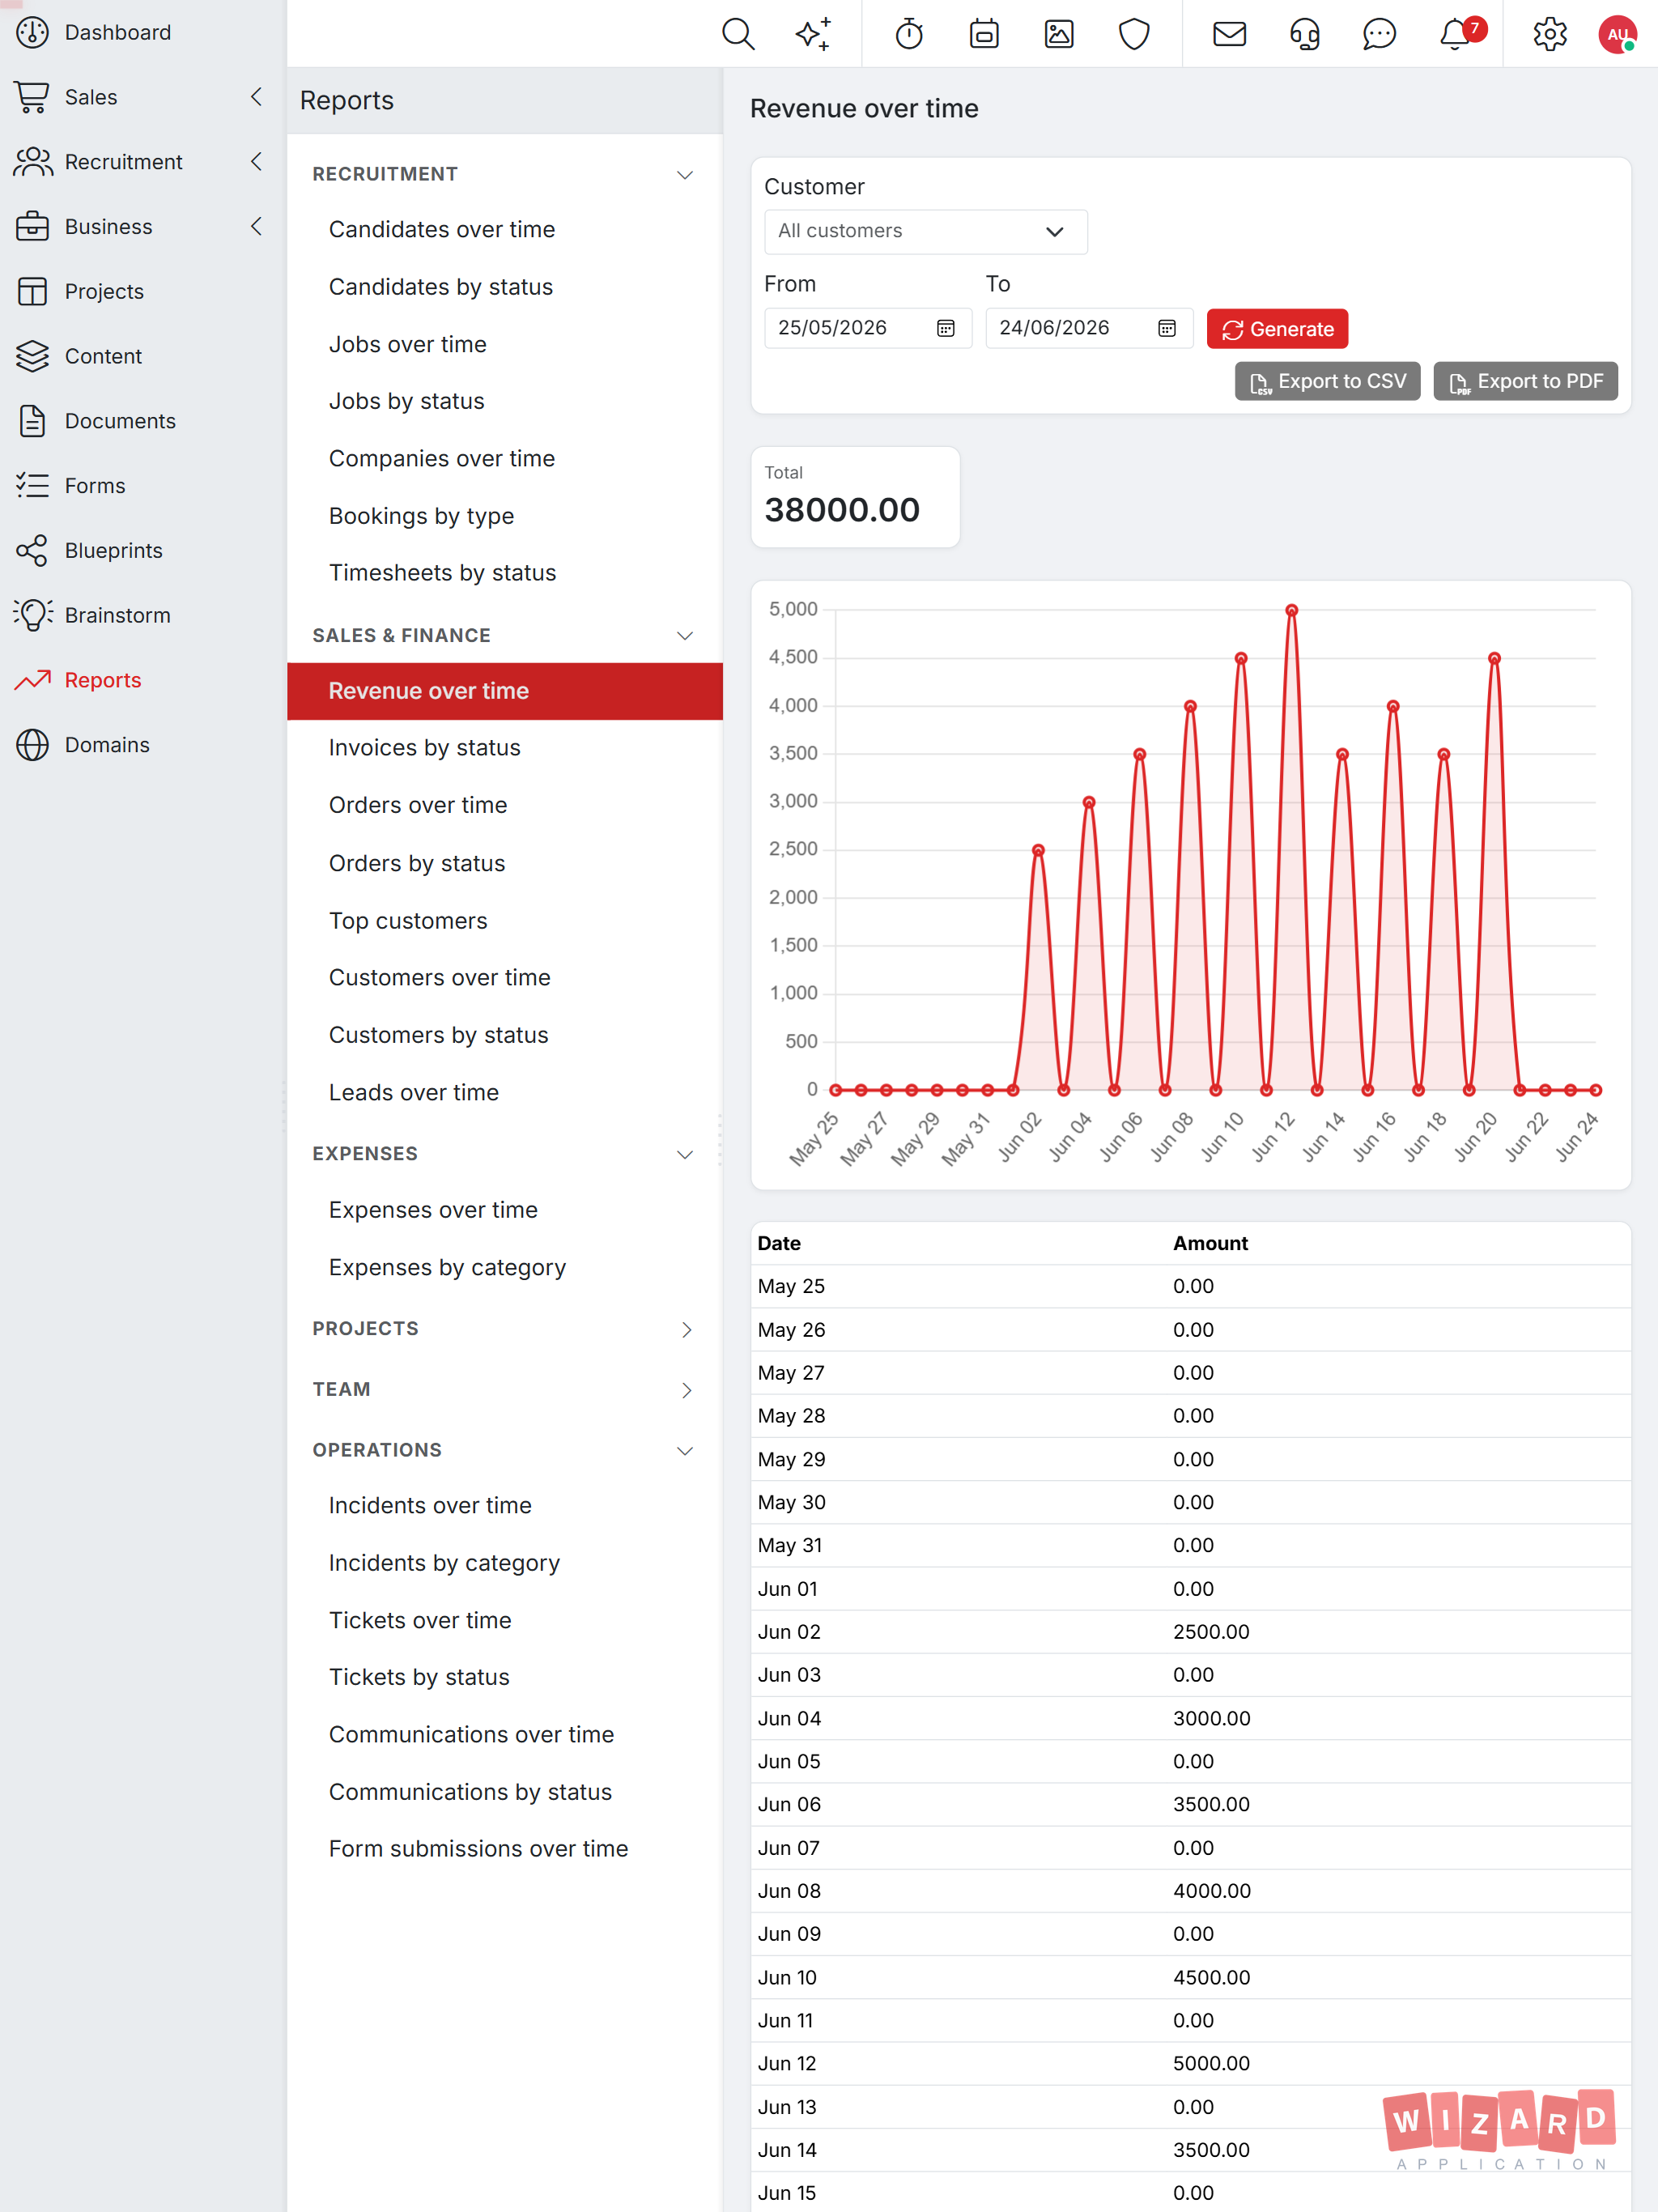Open the calendar icon in top bar

click(984, 34)
